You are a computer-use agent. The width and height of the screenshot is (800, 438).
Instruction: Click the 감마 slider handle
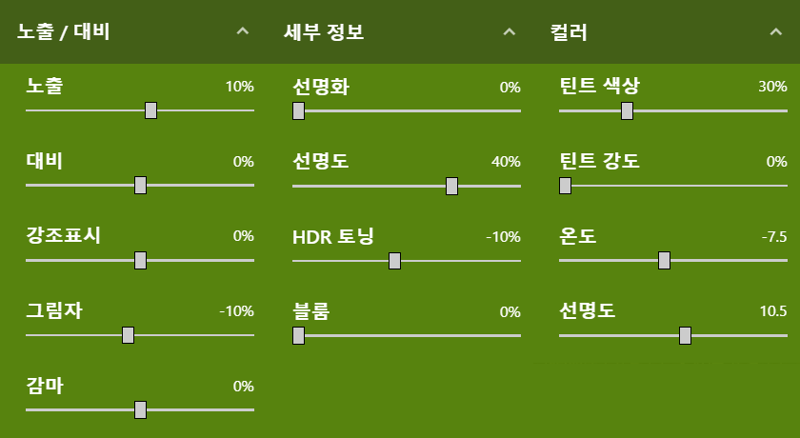click(x=140, y=410)
